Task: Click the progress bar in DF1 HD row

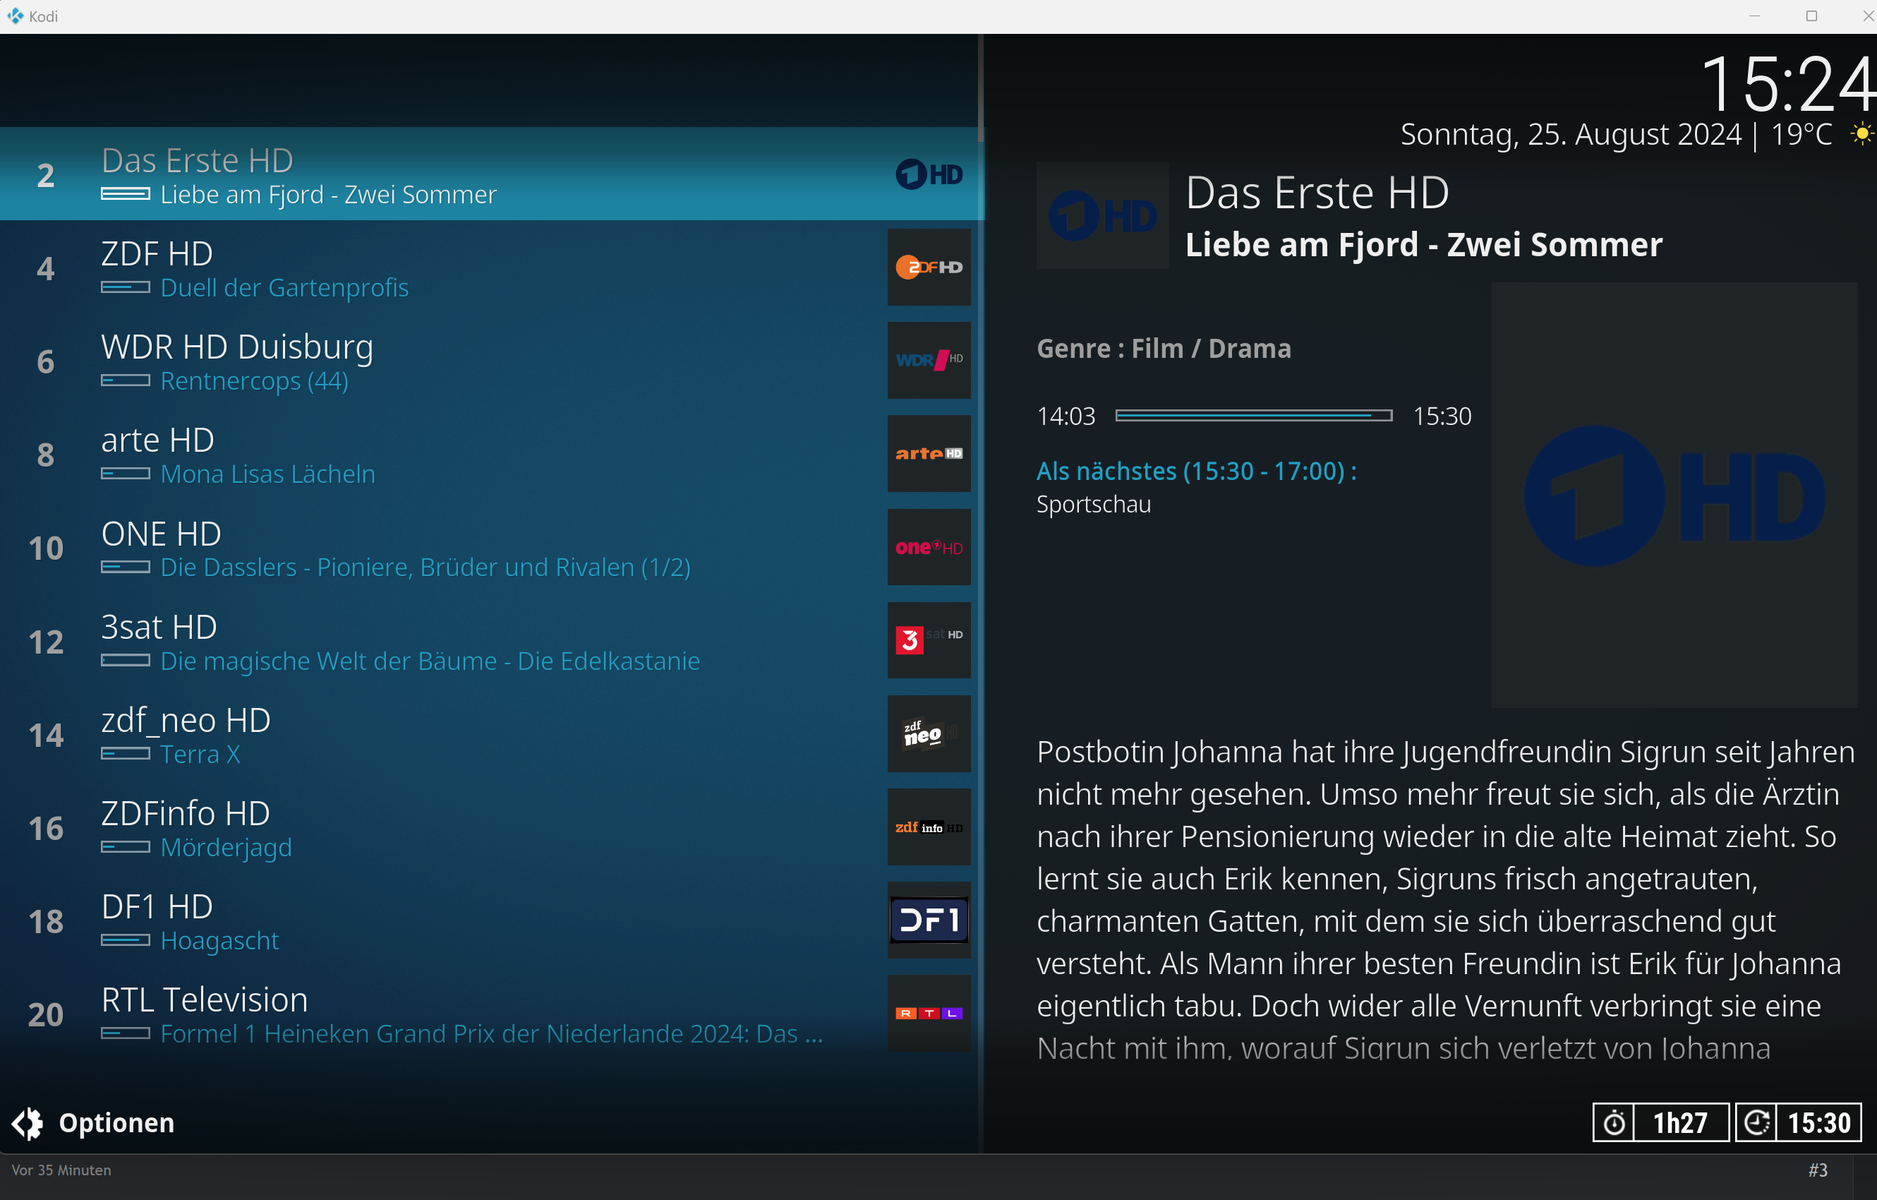Action: tap(126, 940)
